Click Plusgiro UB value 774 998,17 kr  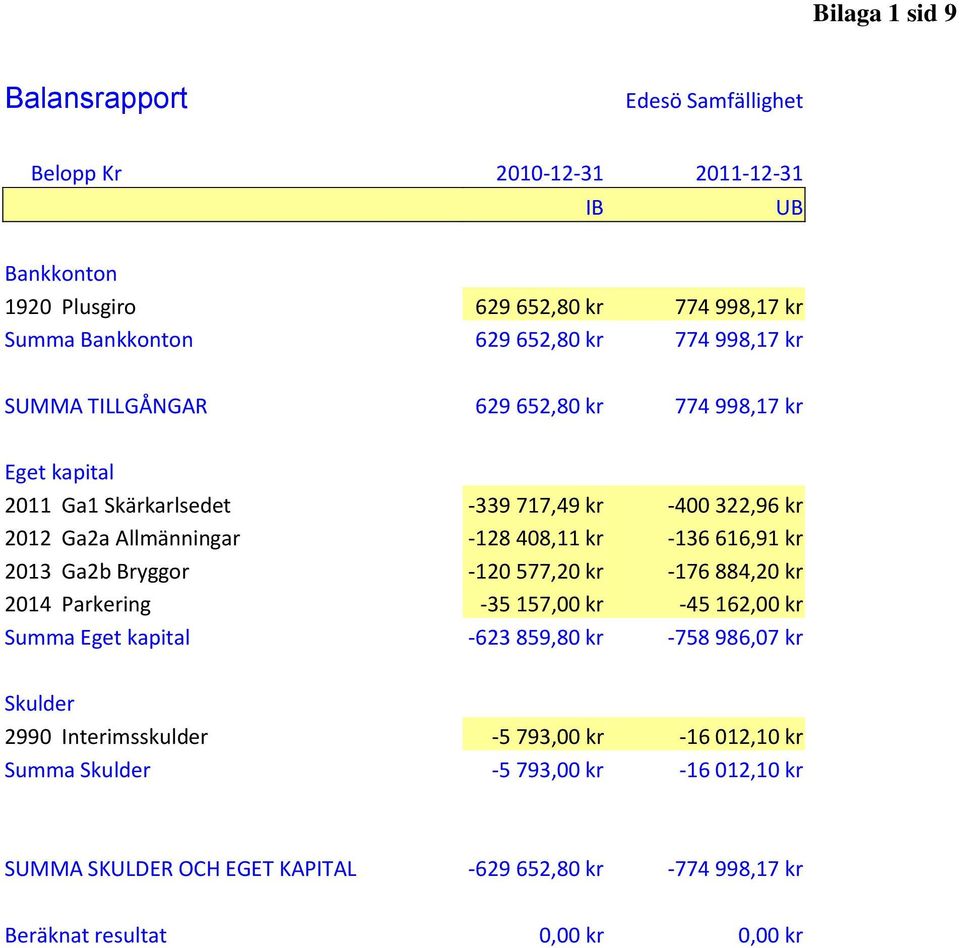tap(738, 307)
